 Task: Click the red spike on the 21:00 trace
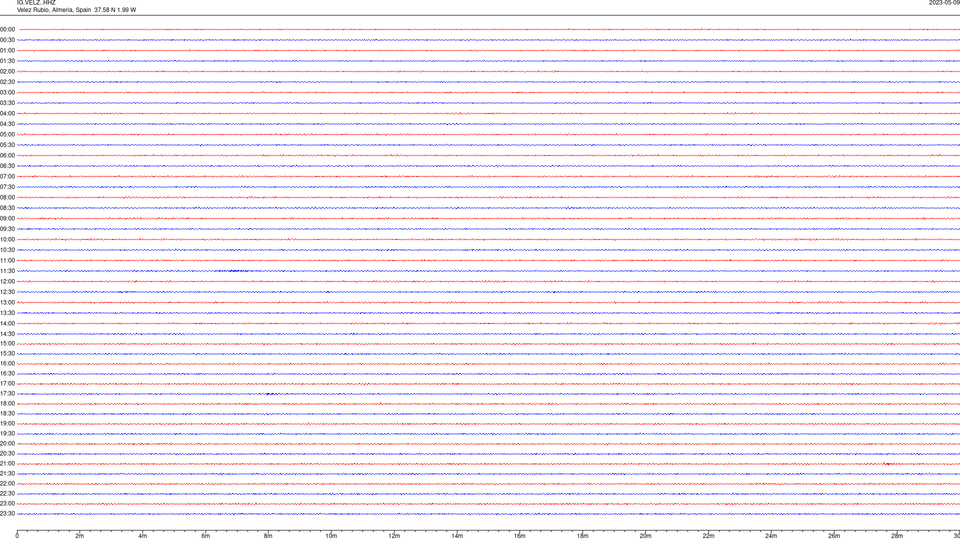point(888,464)
